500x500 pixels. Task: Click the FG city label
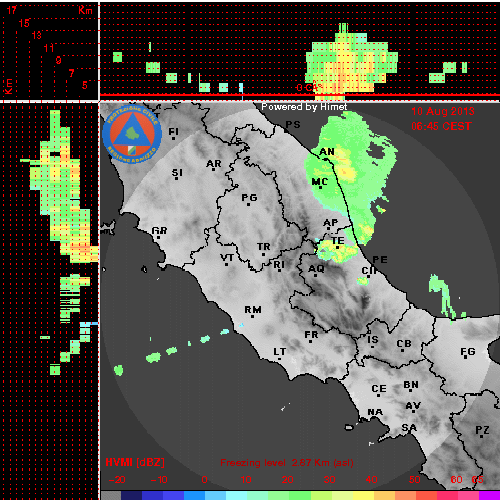[468, 352]
